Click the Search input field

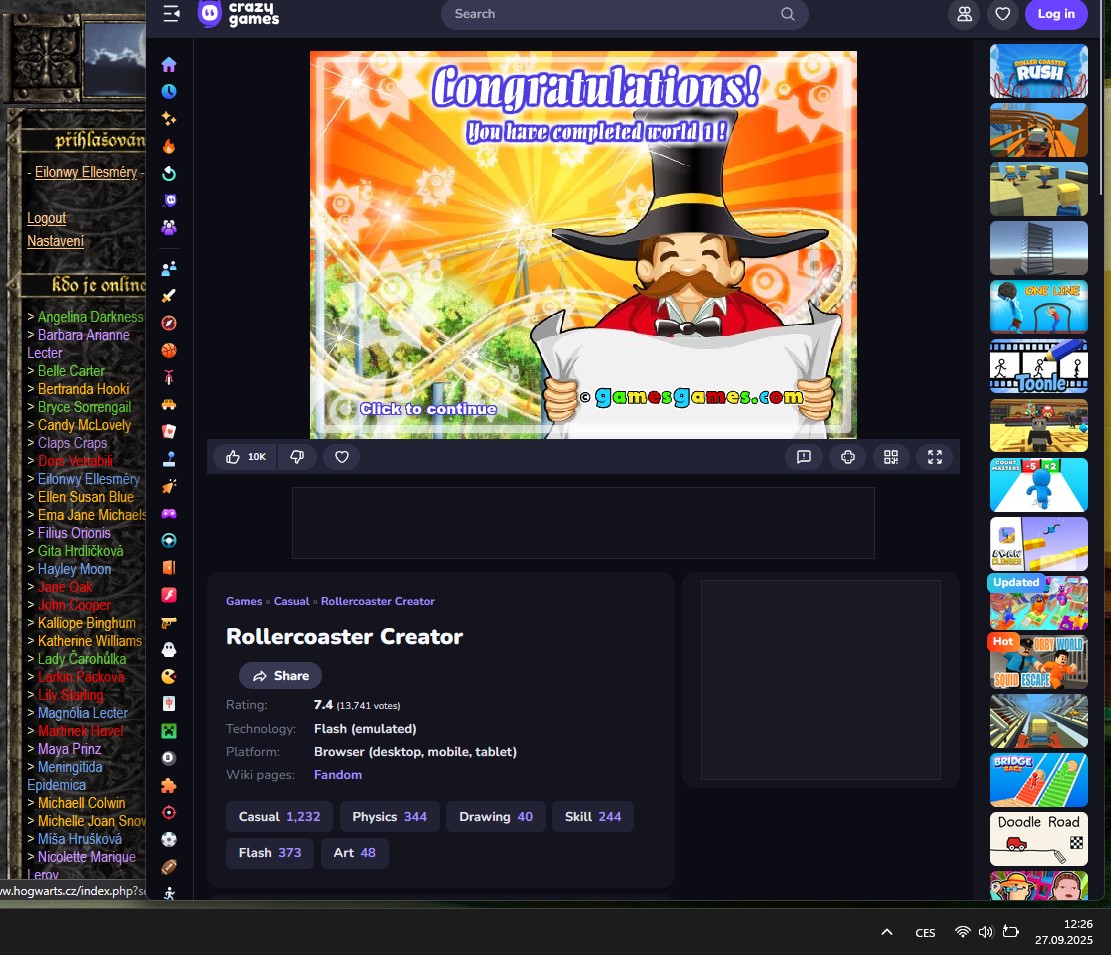tap(610, 14)
